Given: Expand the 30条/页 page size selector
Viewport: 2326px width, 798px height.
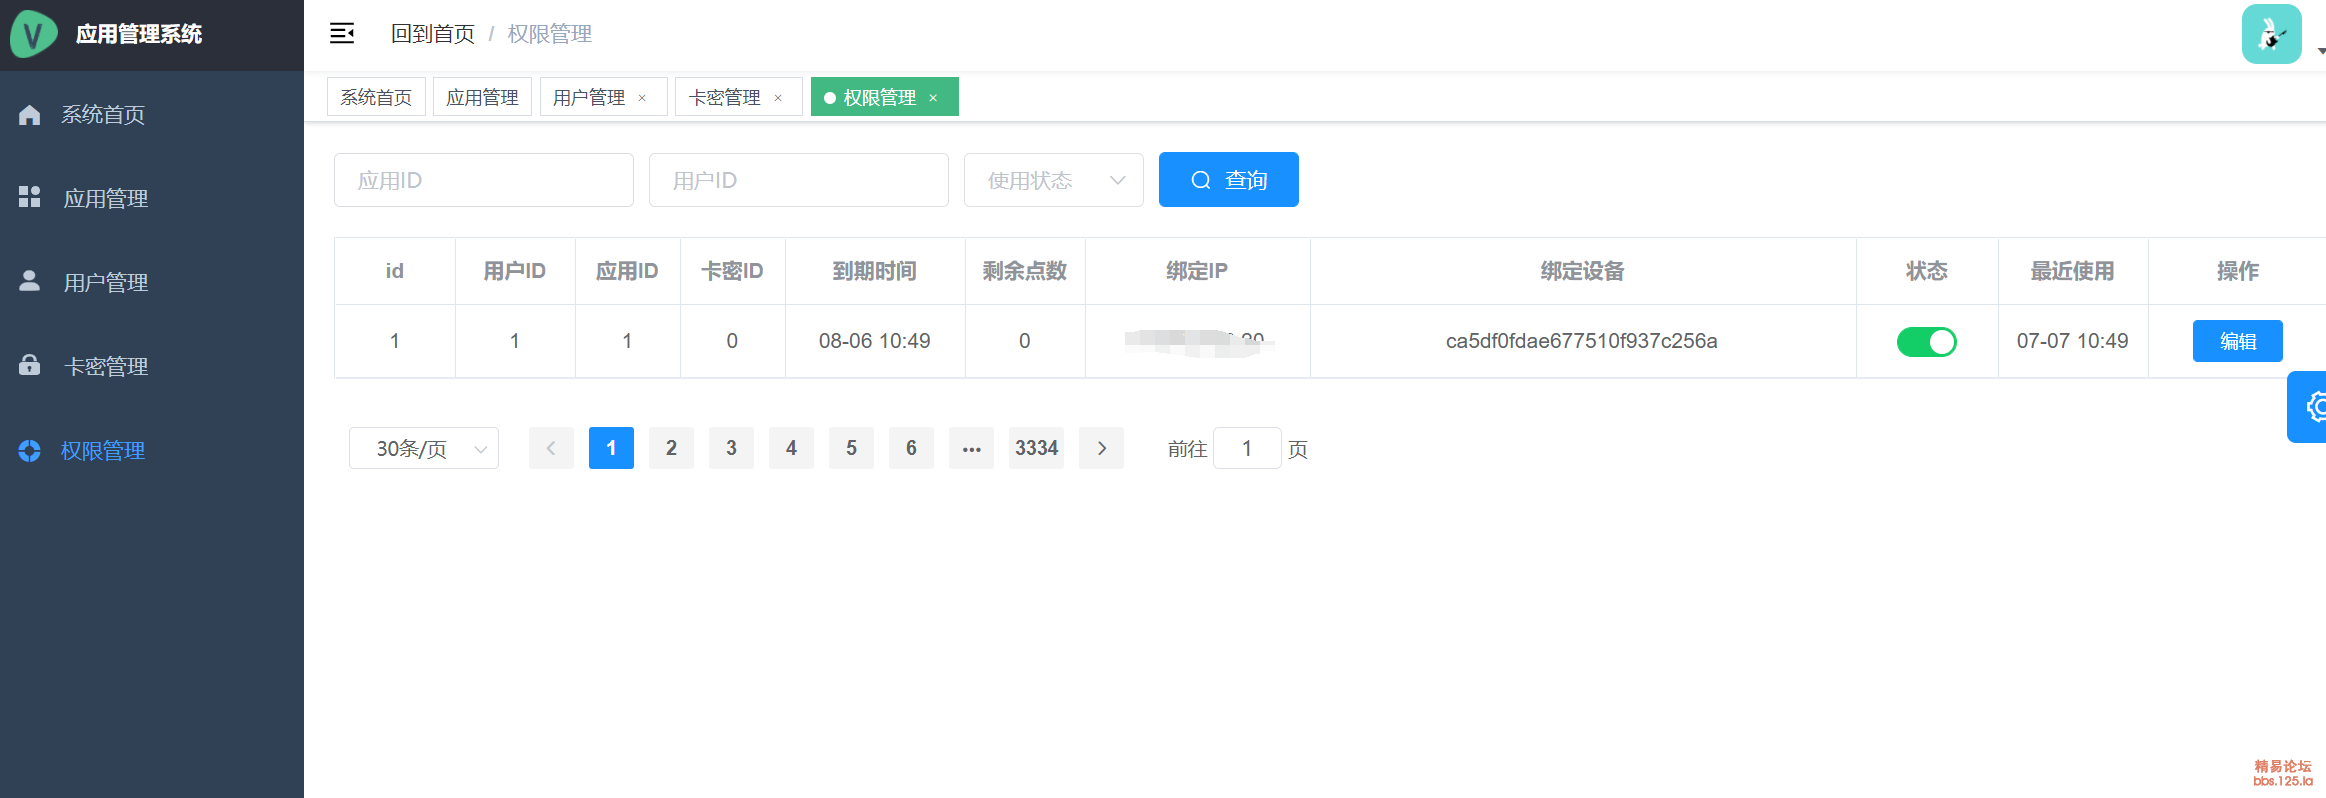Looking at the screenshot, I should click(x=423, y=449).
